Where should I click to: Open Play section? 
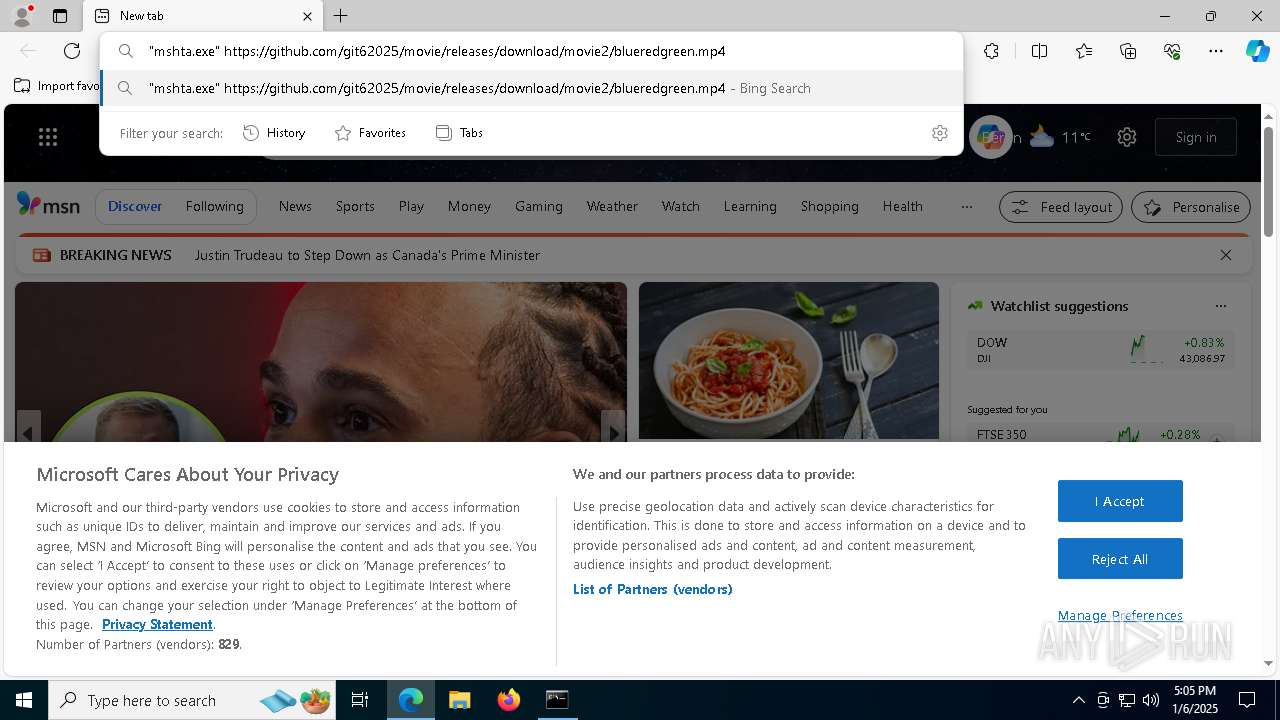(x=411, y=206)
